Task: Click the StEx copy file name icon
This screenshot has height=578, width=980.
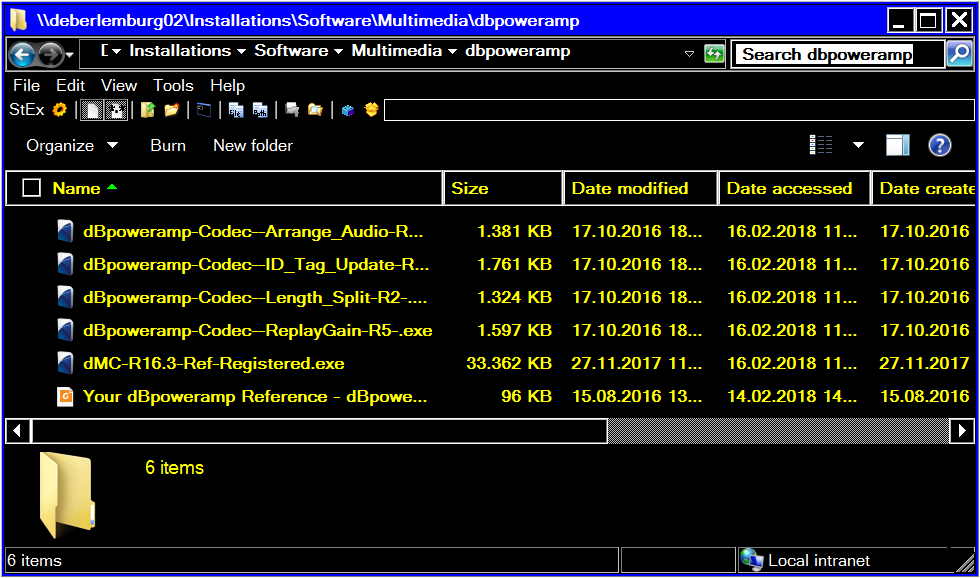Action: click(x=236, y=110)
